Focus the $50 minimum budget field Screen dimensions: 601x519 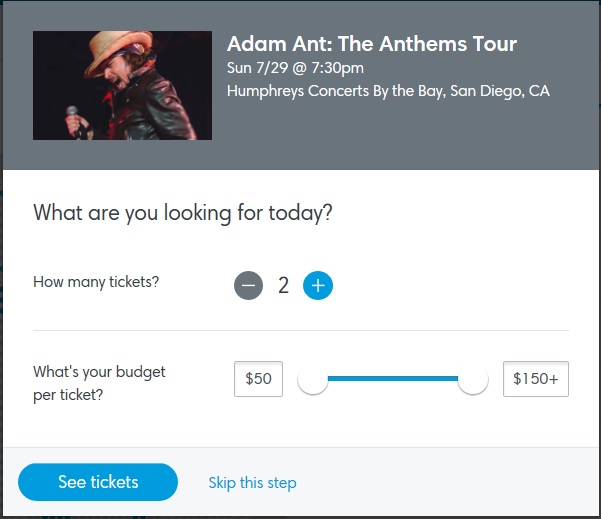[x=258, y=379]
